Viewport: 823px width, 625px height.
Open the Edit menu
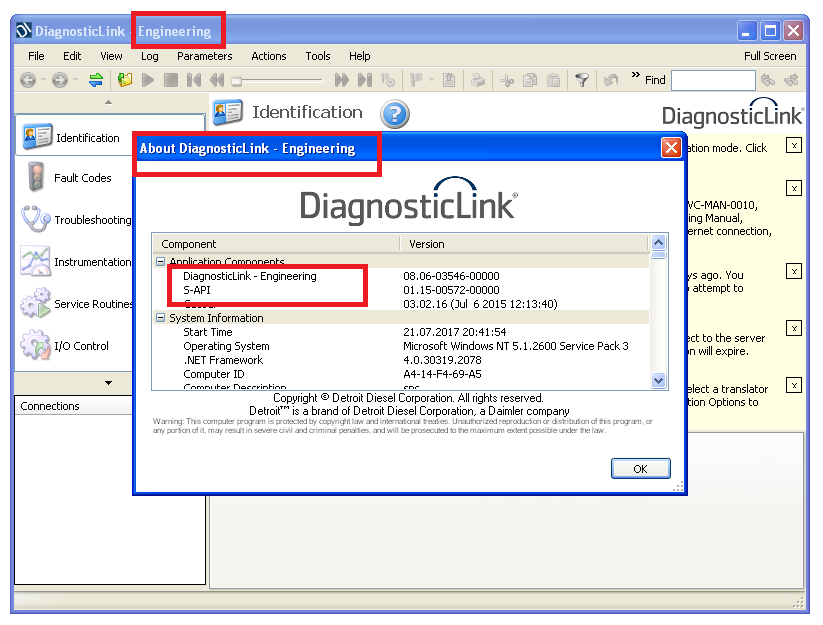coord(72,56)
